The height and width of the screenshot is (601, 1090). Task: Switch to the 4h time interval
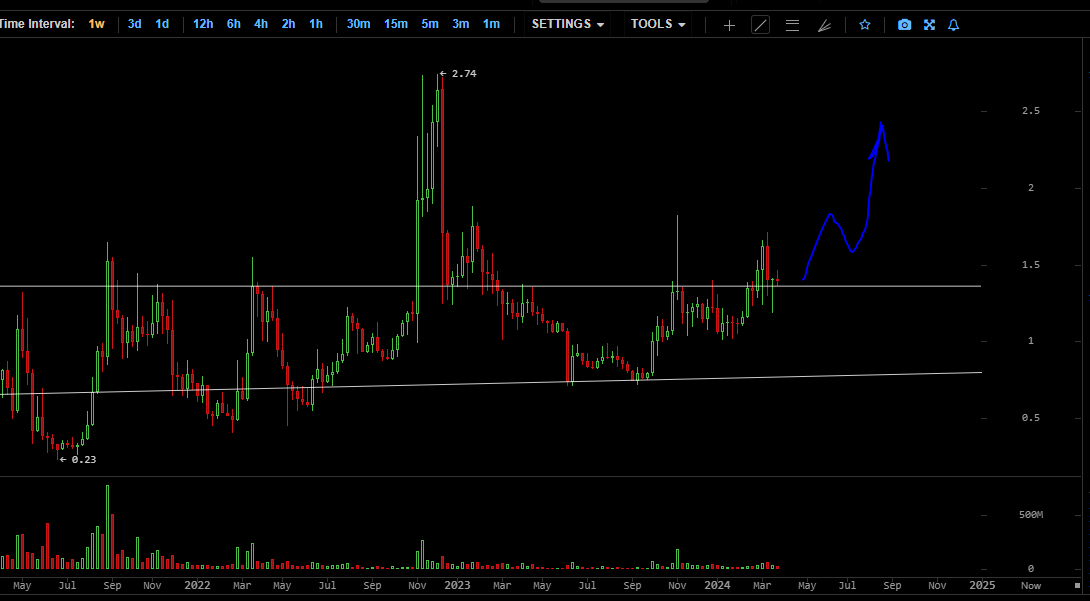coord(261,24)
